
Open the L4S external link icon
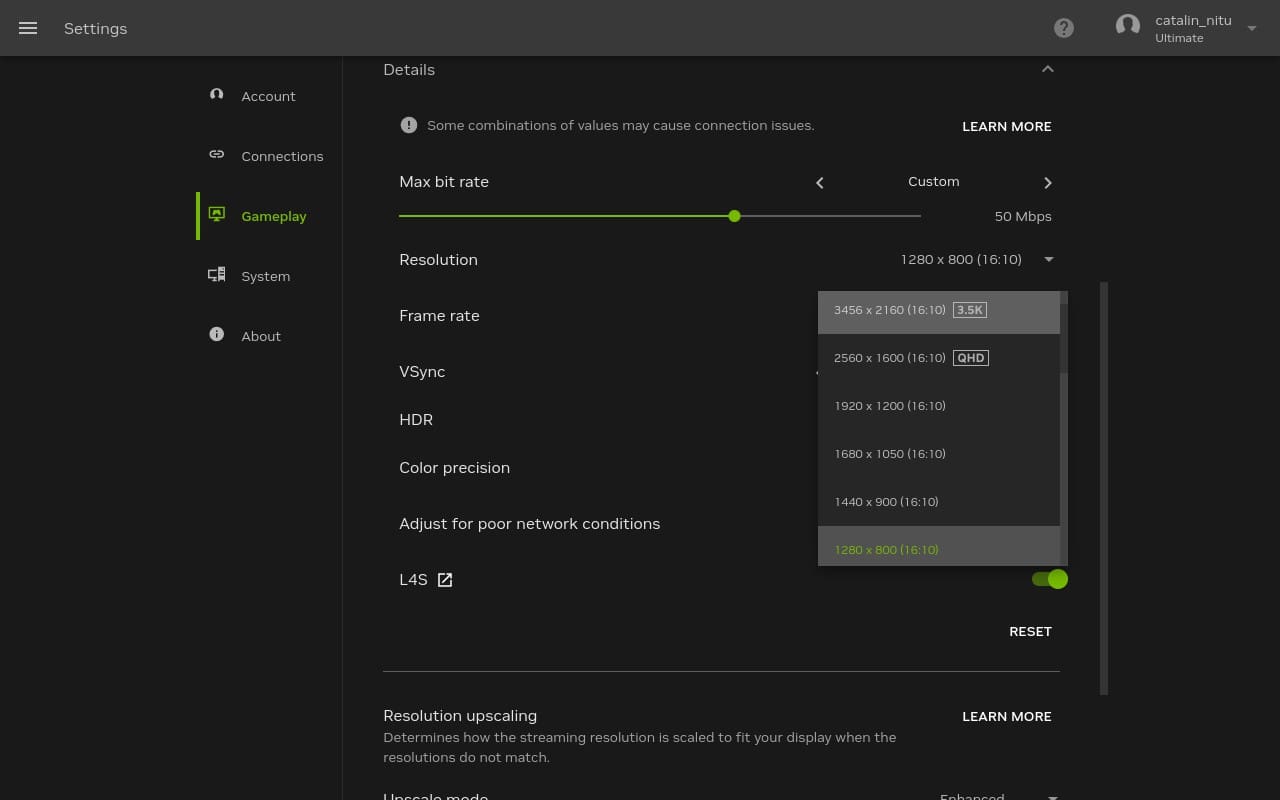click(x=445, y=580)
